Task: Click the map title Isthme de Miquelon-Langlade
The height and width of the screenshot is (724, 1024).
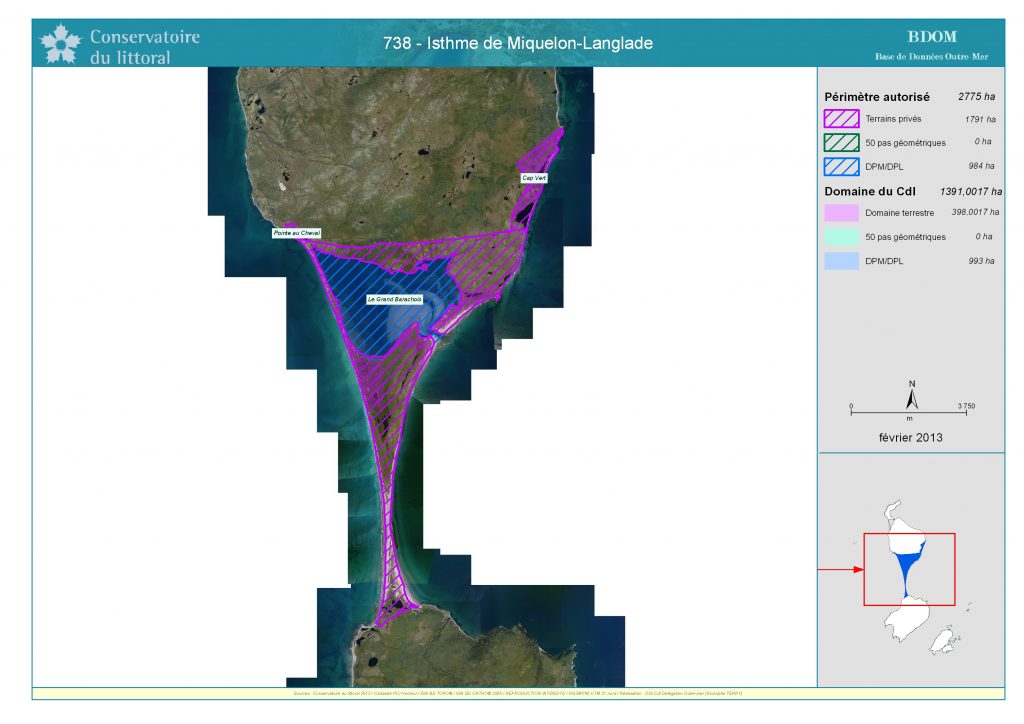Action: [x=517, y=43]
